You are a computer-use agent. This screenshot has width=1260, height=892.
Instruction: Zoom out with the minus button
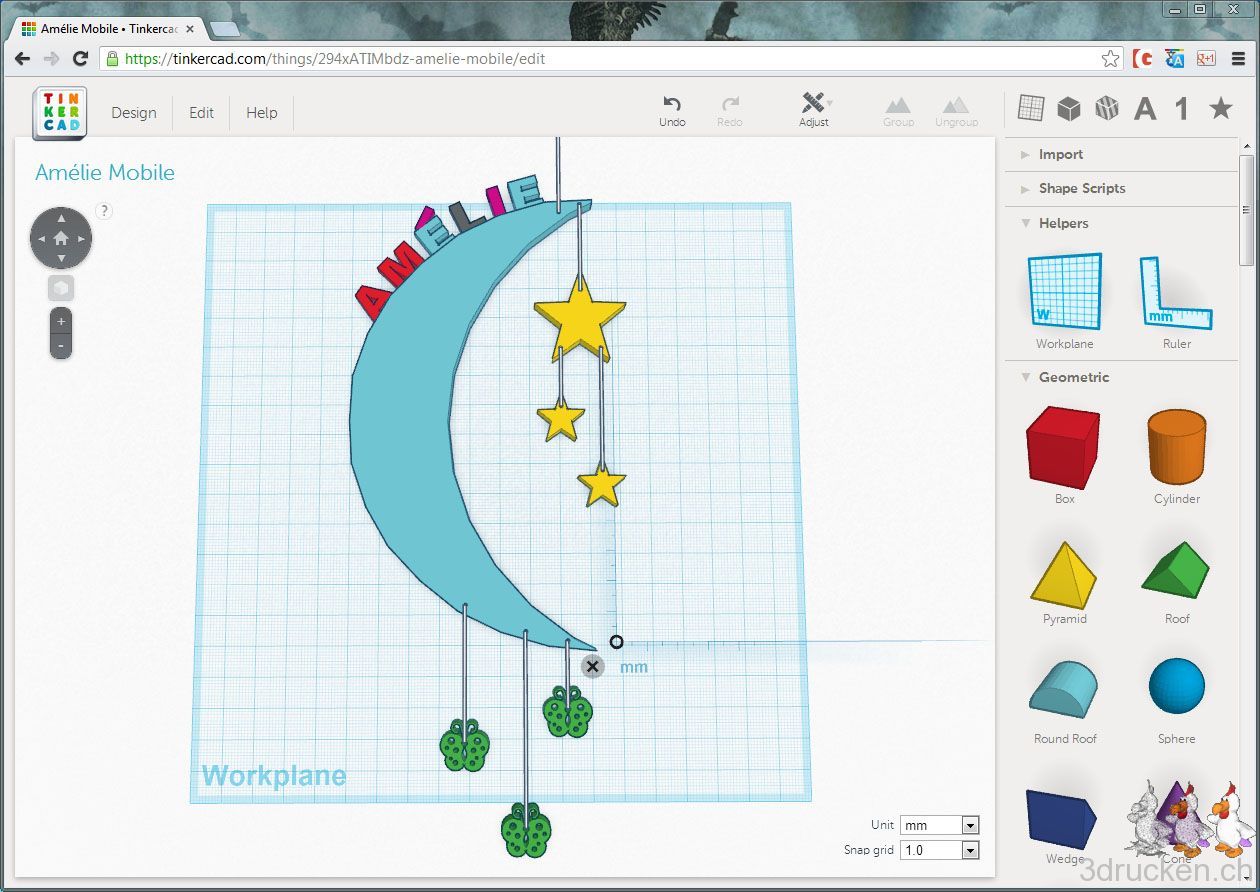[x=61, y=346]
